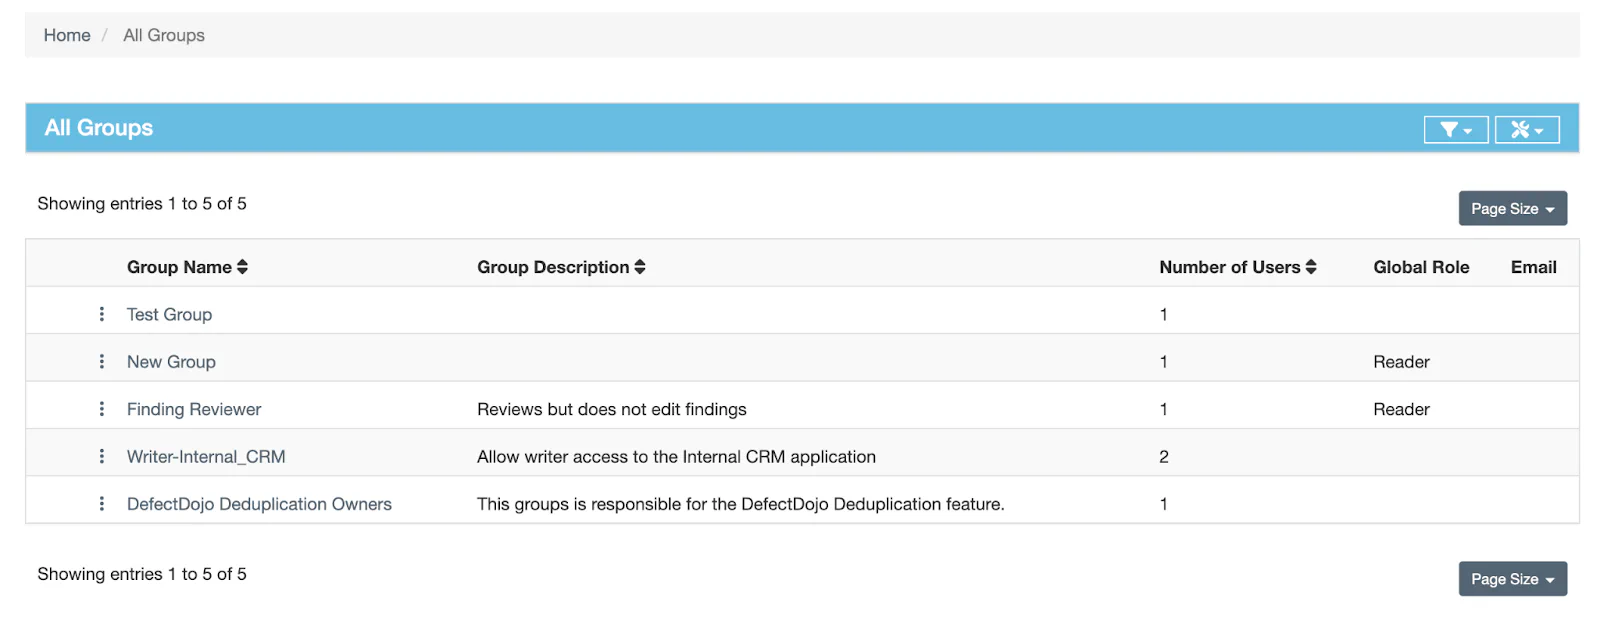Open the Test Group link

point(169,314)
